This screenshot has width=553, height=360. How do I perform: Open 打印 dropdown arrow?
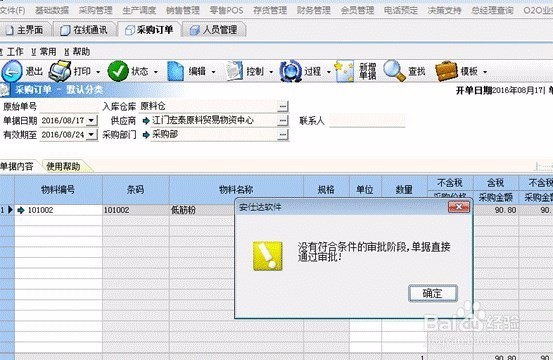[x=98, y=72]
